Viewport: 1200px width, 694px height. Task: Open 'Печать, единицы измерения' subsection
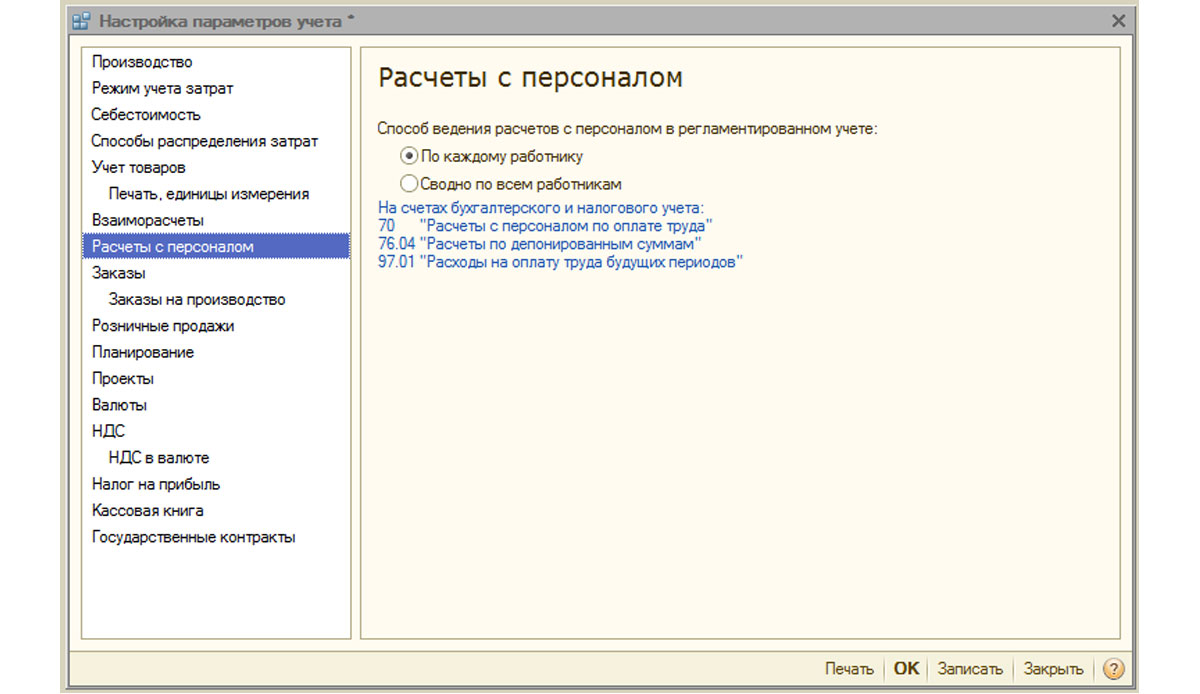point(209,194)
